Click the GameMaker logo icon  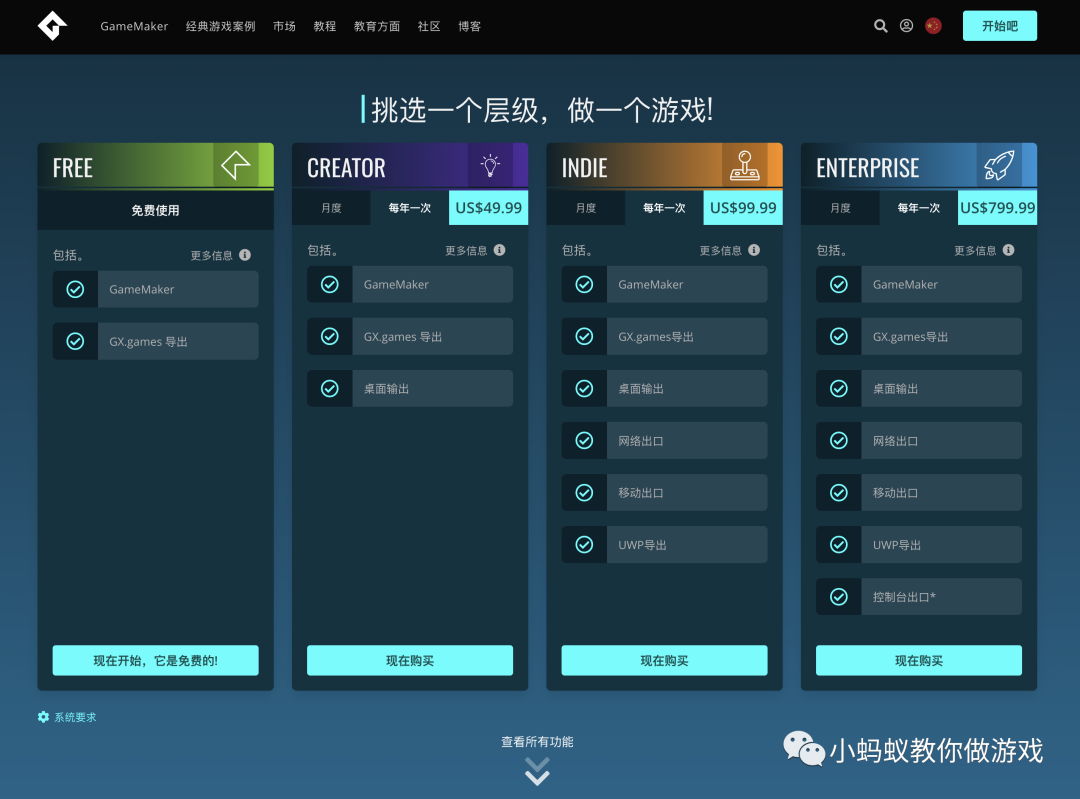point(52,26)
